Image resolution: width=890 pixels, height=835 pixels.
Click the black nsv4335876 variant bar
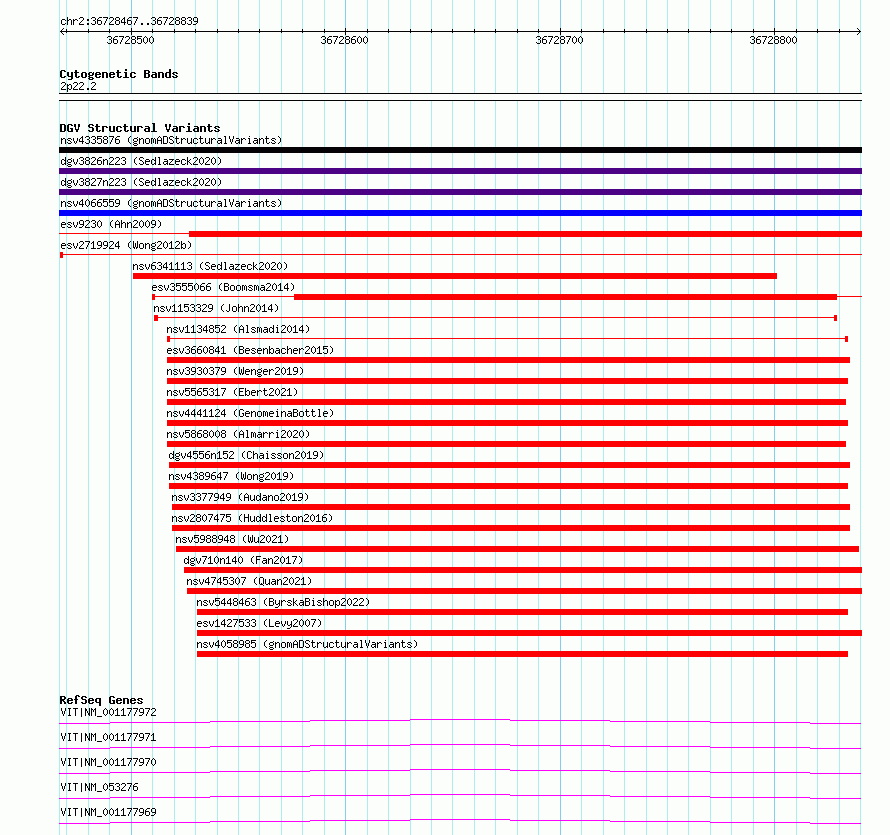460,150
